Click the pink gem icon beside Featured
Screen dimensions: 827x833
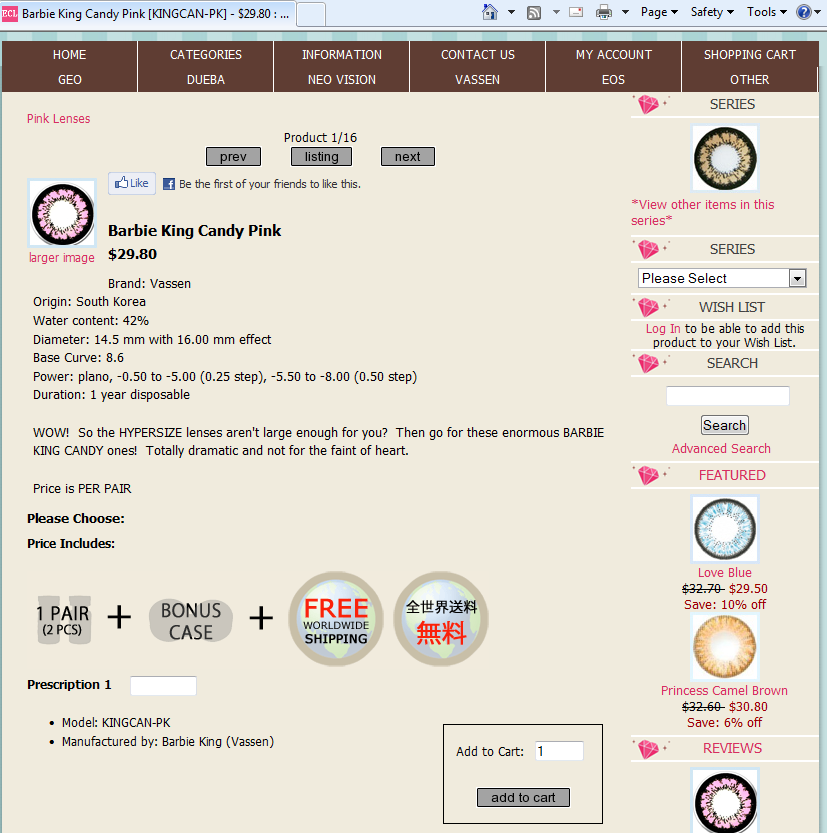[649, 475]
